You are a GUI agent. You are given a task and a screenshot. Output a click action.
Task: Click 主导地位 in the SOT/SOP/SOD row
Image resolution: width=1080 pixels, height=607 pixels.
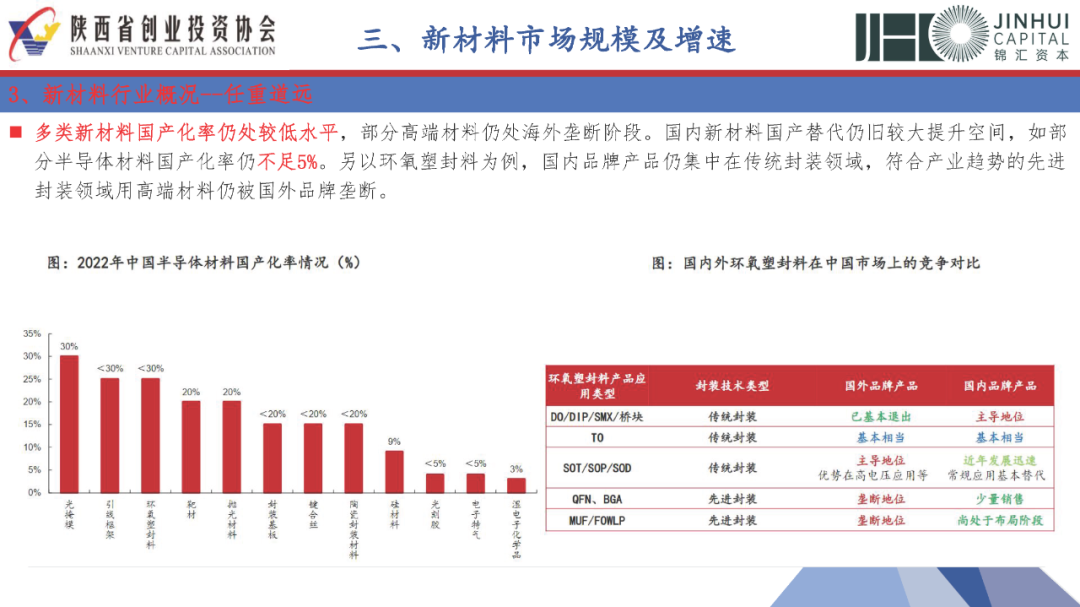(881, 460)
